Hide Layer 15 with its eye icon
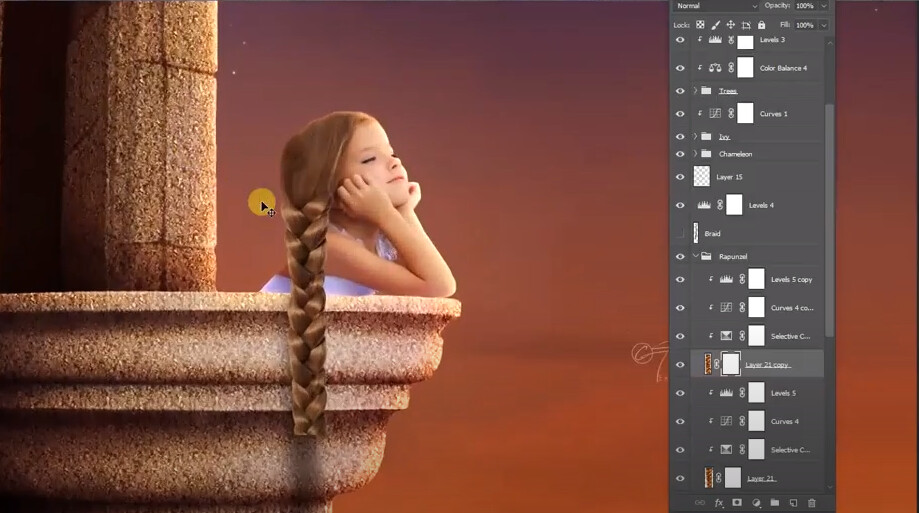The width and height of the screenshot is (919, 513). click(x=680, y=177)
